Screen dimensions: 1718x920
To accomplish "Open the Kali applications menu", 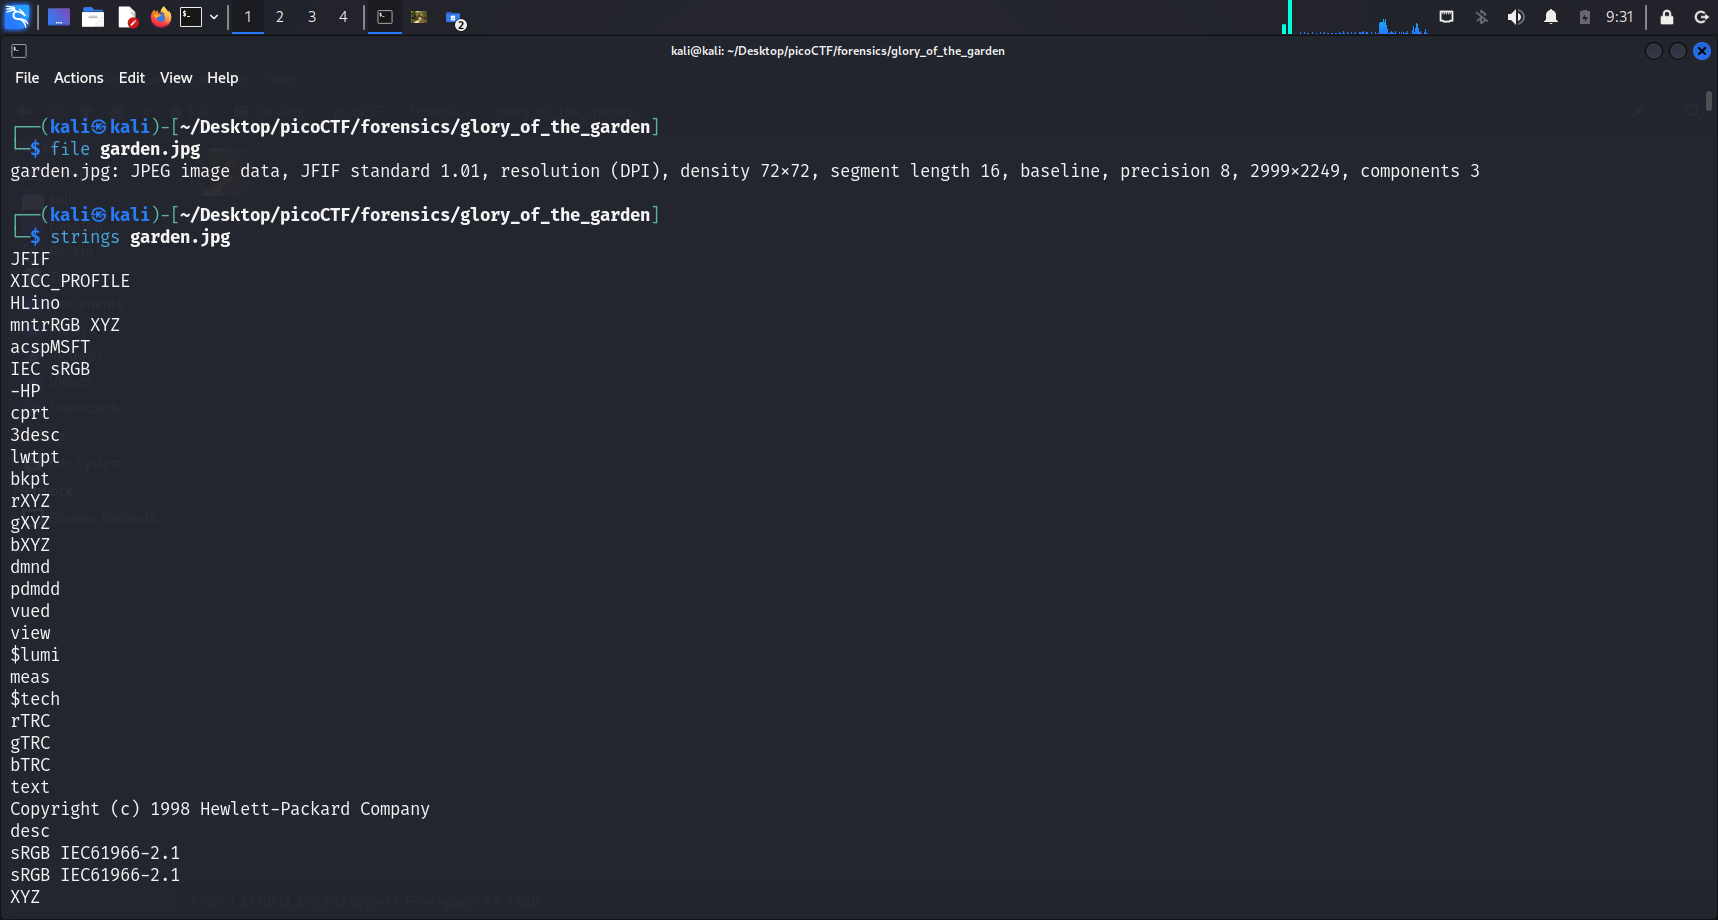I will pos(17,17).
